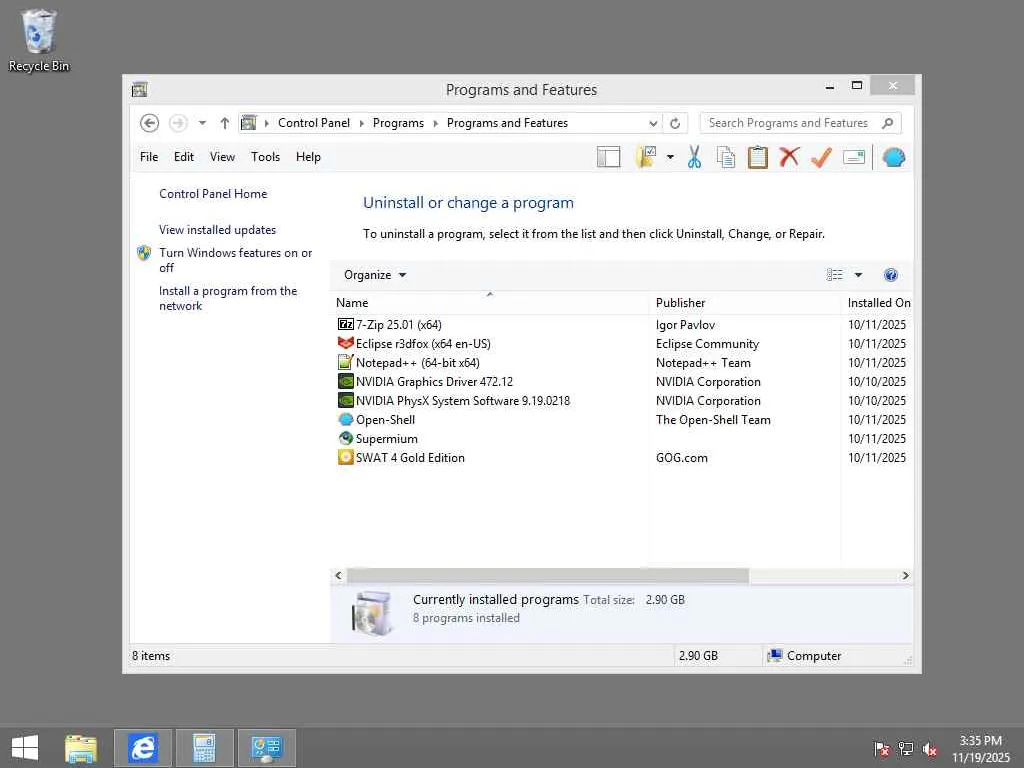Open View installed updates link
Viewport: 1024px width, 768px height.
pos(217,230)
